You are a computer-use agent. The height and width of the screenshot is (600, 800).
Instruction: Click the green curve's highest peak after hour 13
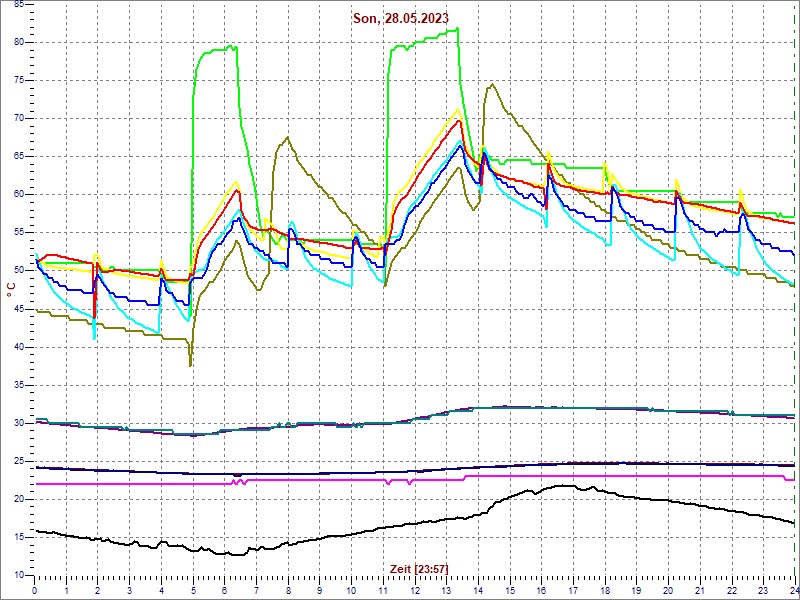456,29
